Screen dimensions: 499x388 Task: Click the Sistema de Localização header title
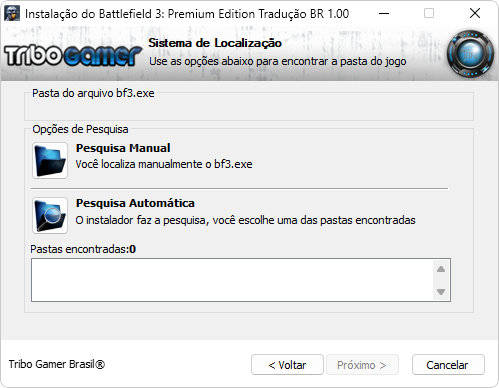[215, 43]
